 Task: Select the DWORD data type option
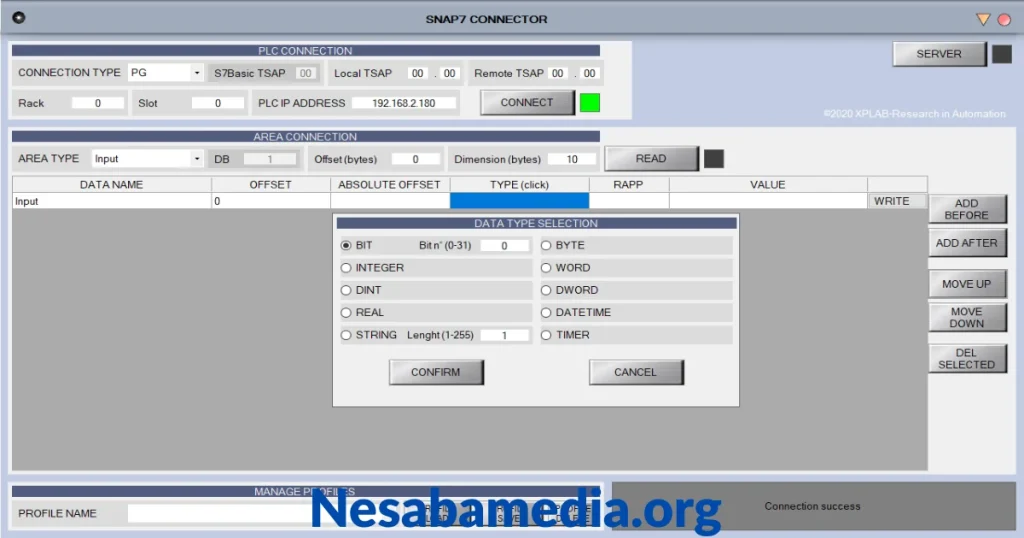[x=546, y=290]
